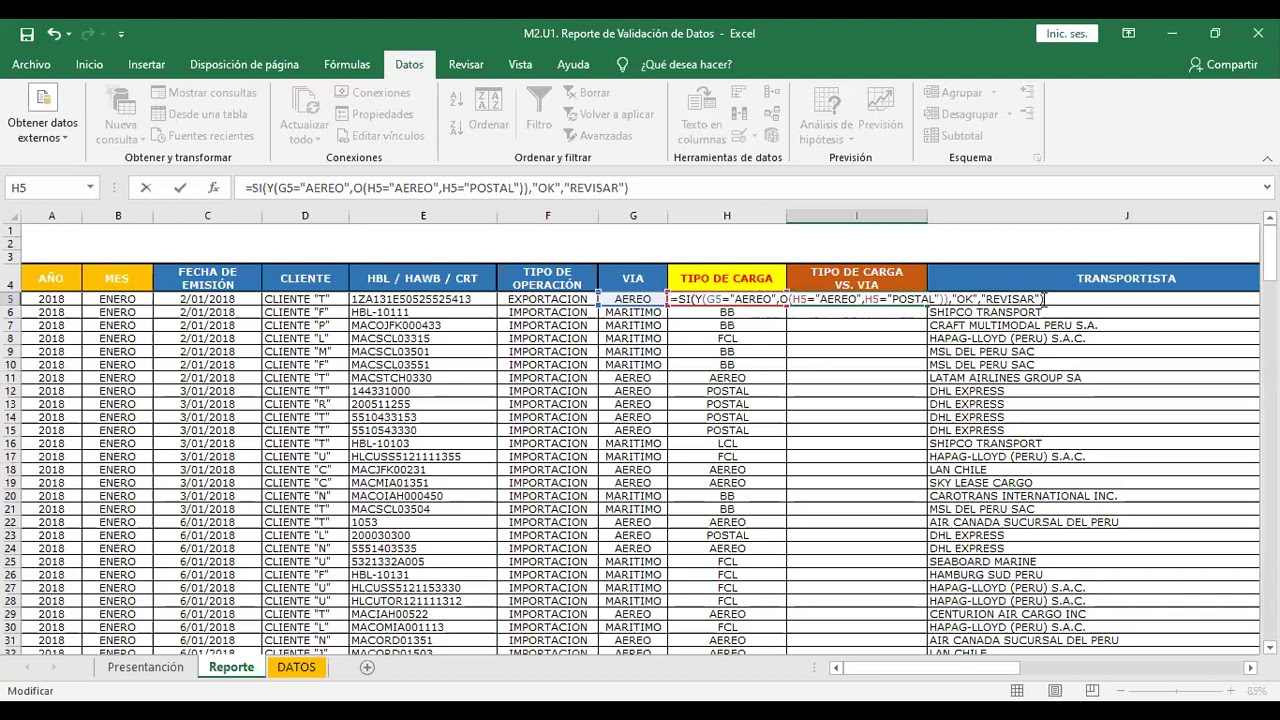Click Propiedades in Conexiones group
Image resolution: width=1280 pixels, height=720 pixels.
pos(374,114)
